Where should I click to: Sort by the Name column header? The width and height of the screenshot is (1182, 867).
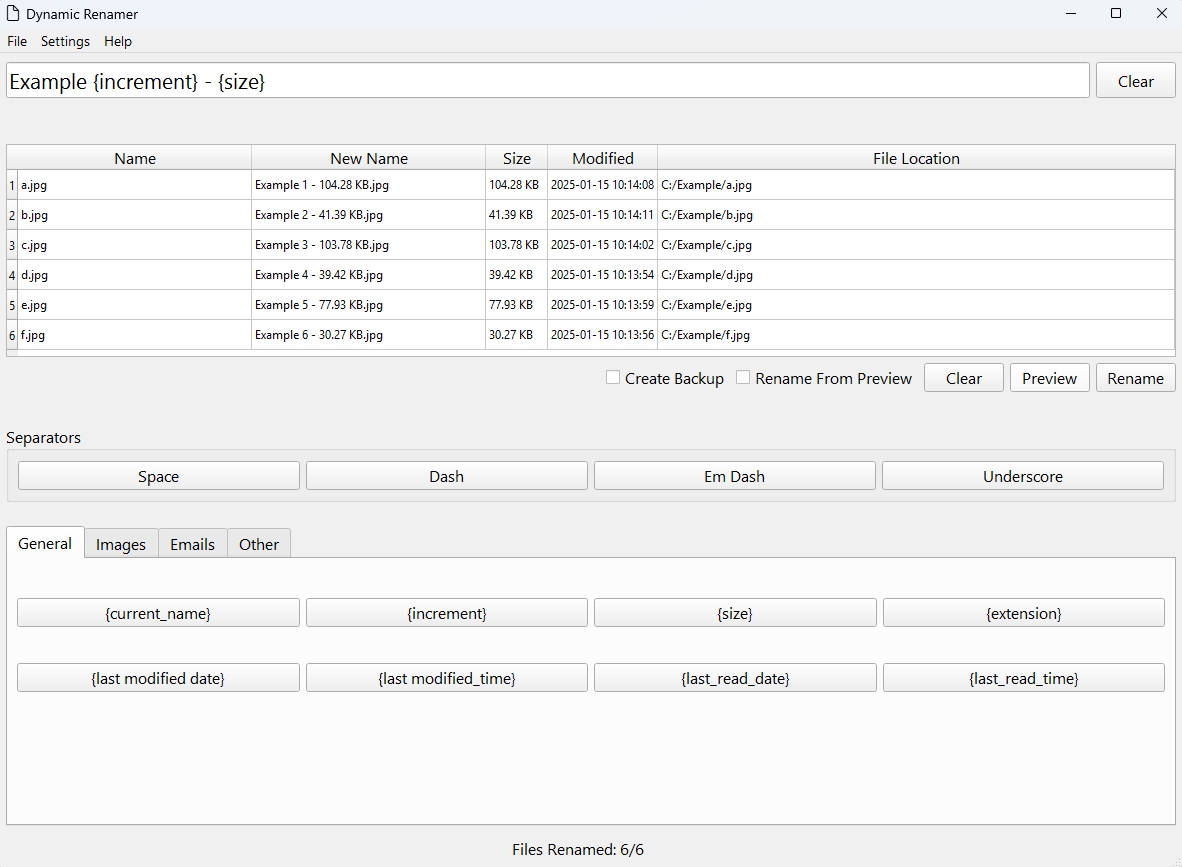135,158
